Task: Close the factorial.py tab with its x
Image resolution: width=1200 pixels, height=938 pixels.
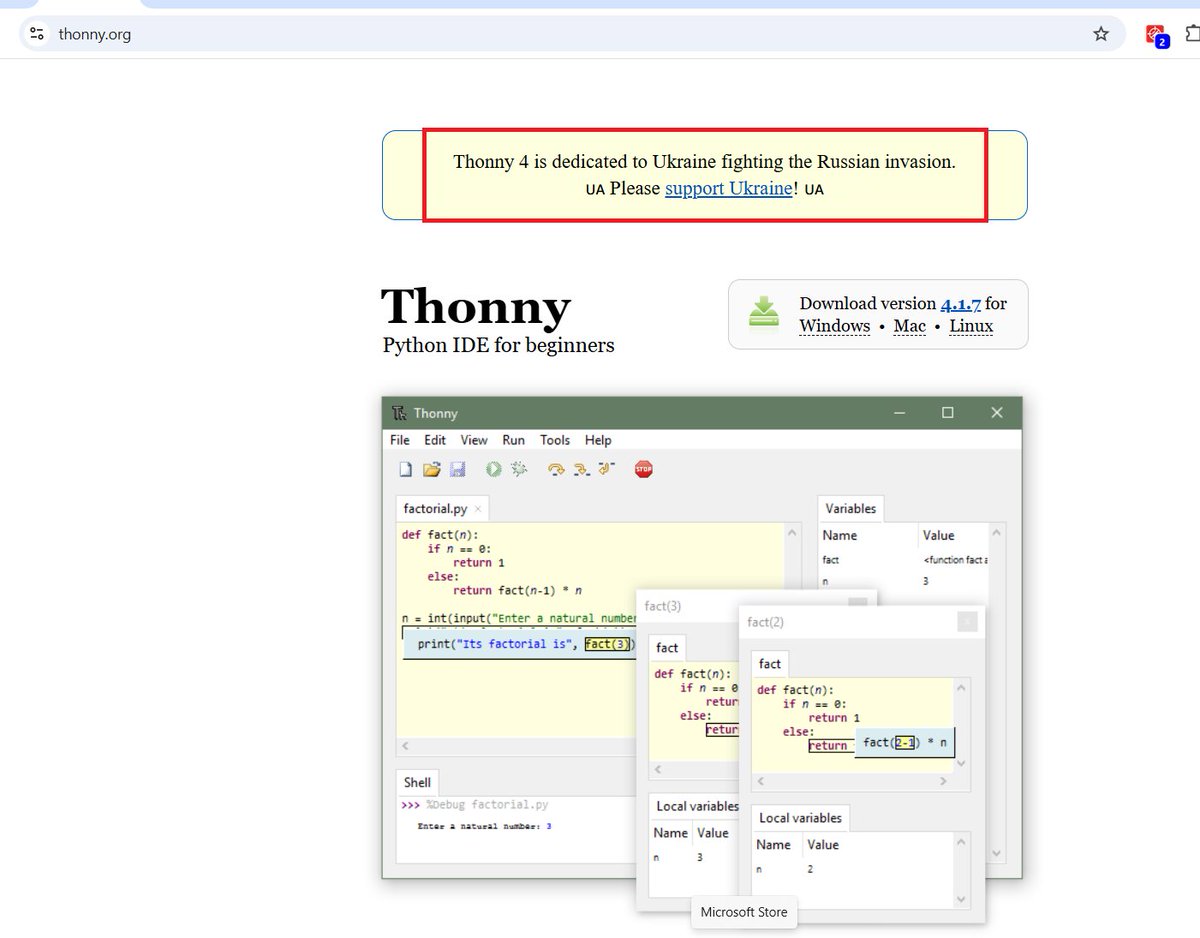Action: [x=478, y=509]
